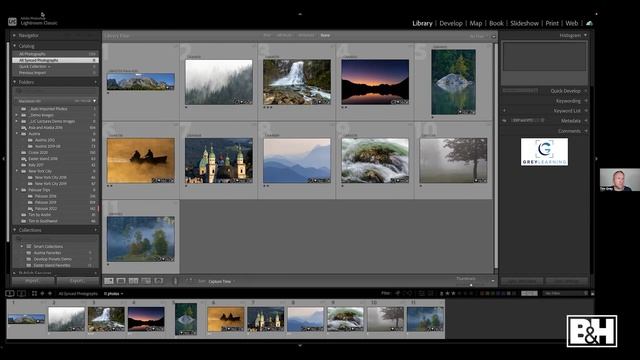The width and height of the screenshot is (640, 360).
Task: Select Survey view icon in toolbar
Action: (146, 281)
